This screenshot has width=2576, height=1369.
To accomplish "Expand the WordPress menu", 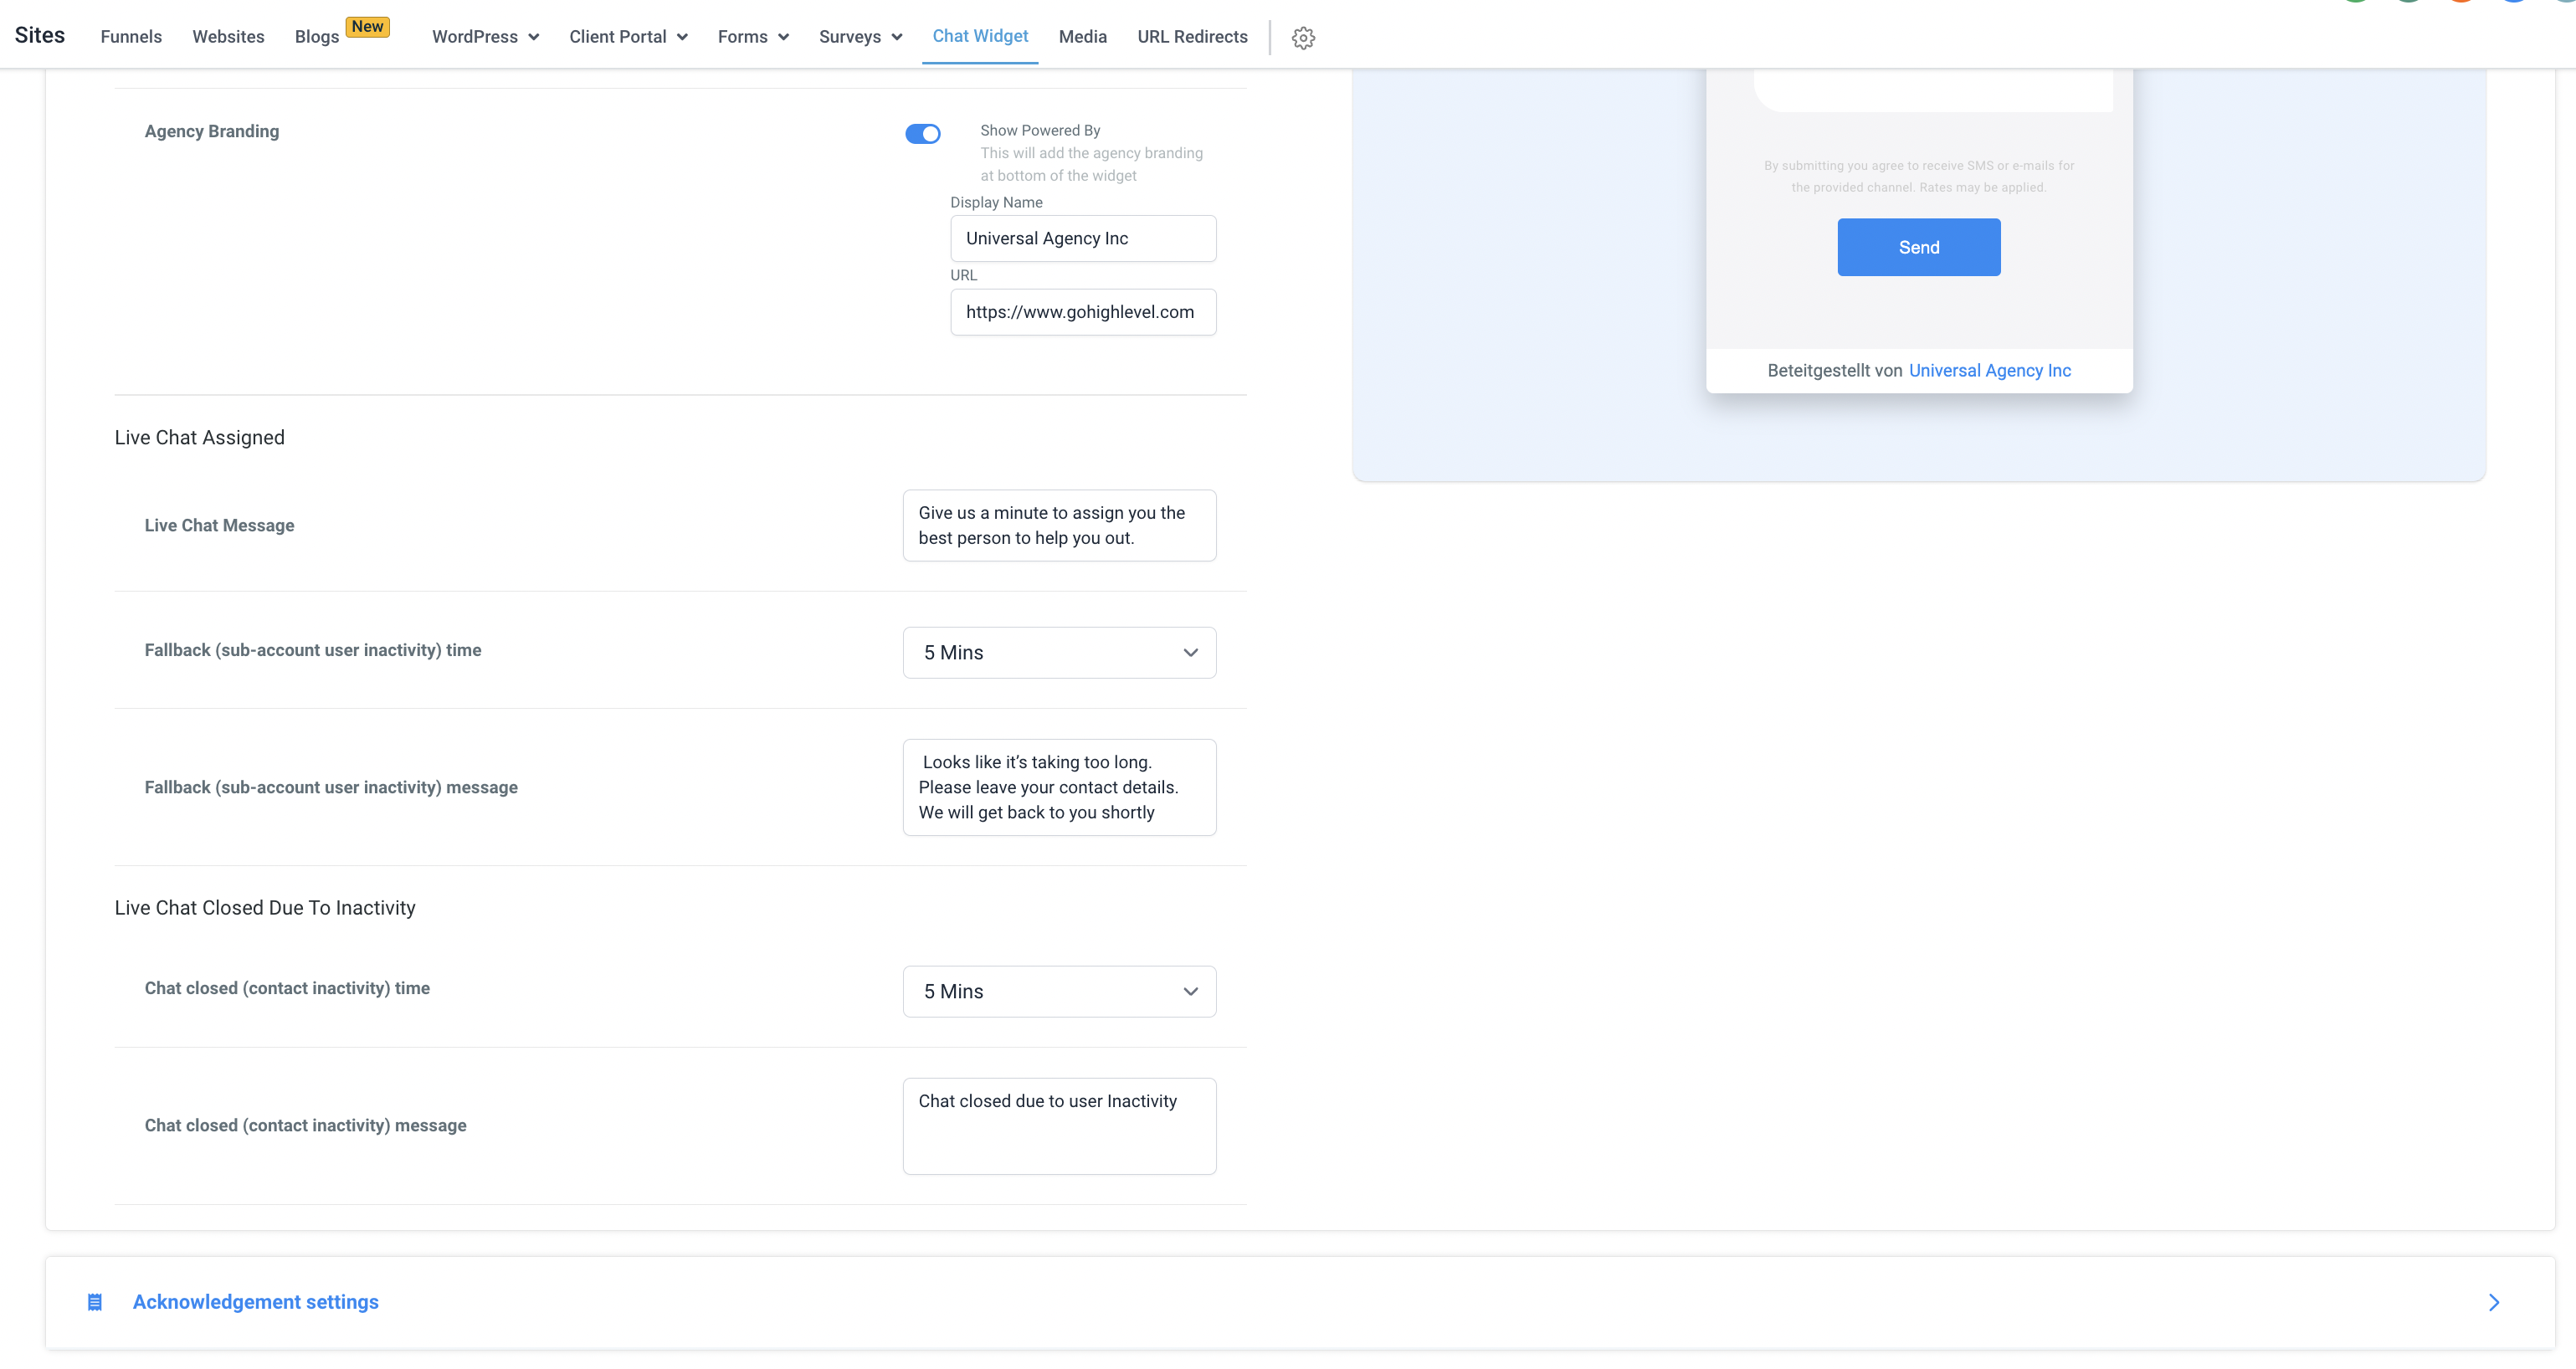I will [x=486, y=37].
